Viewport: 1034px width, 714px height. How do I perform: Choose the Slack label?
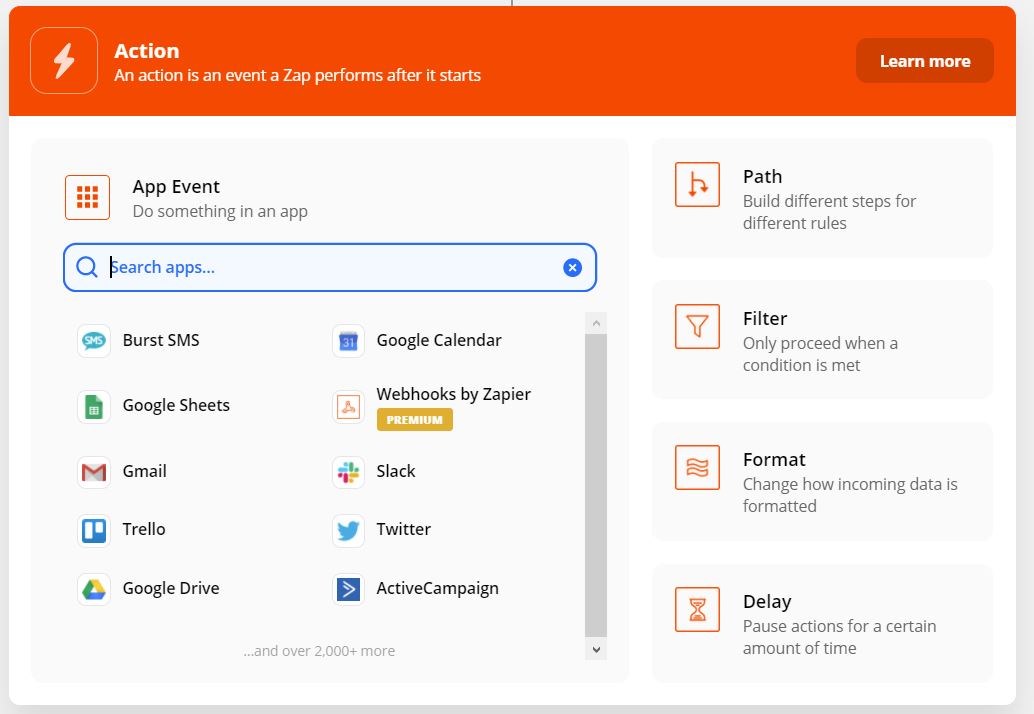(396, 471)
